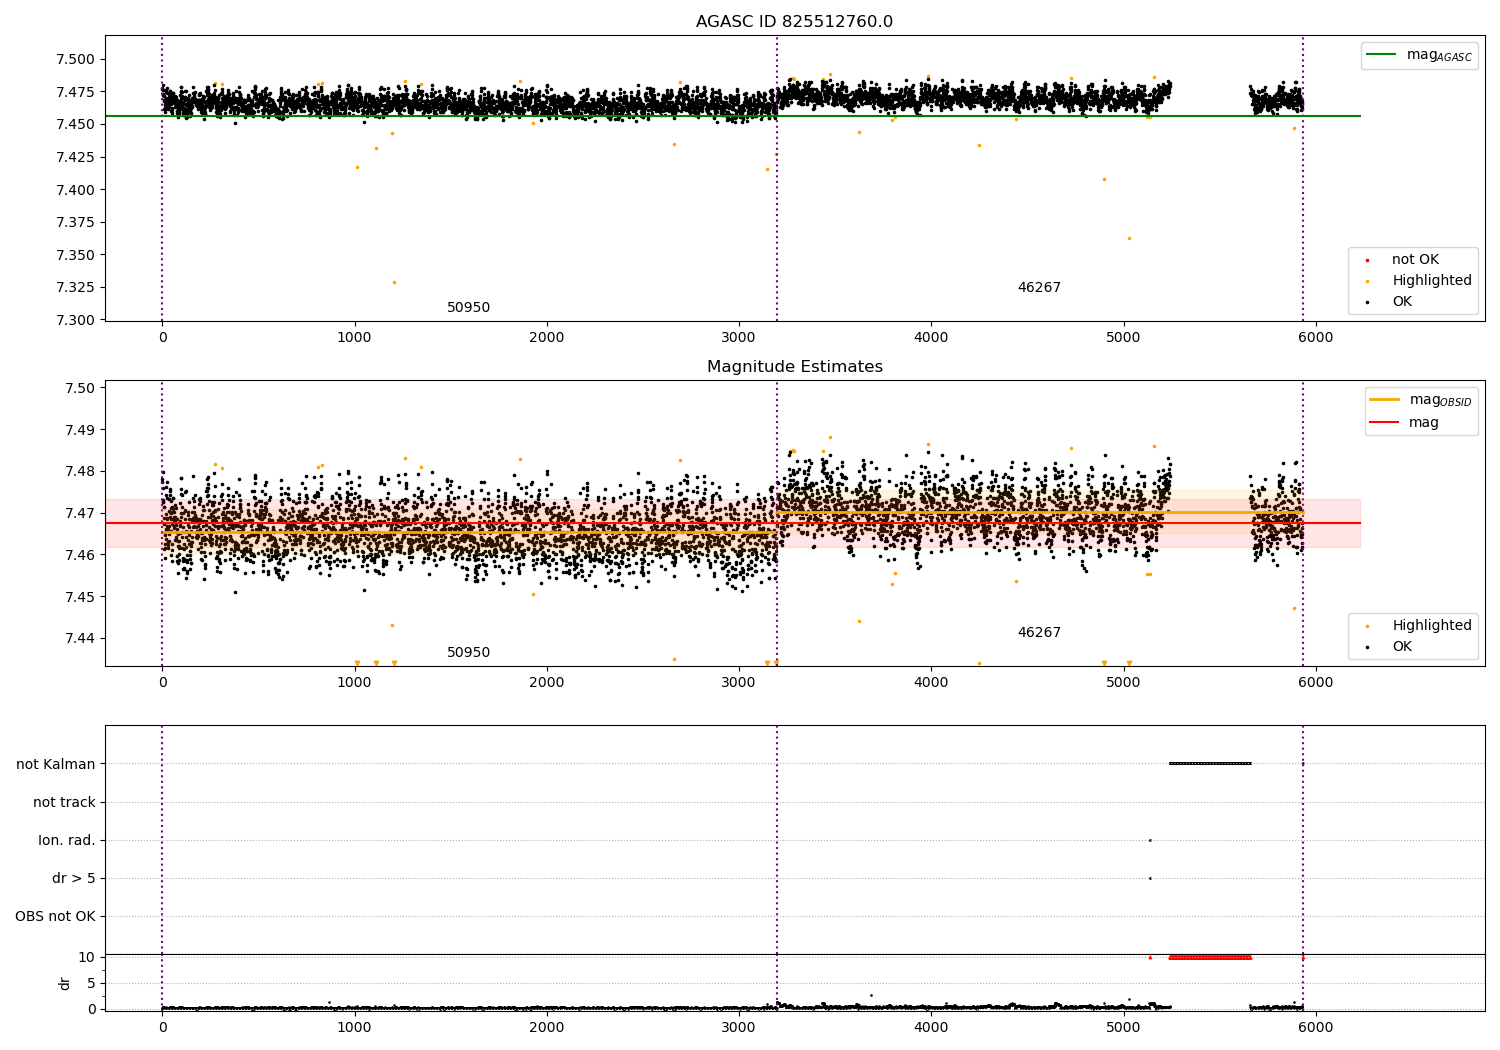Click the 46267 annotation in the AGASC ID plot
This screenshot has height=1050, width=1500.
point(1039,288)
